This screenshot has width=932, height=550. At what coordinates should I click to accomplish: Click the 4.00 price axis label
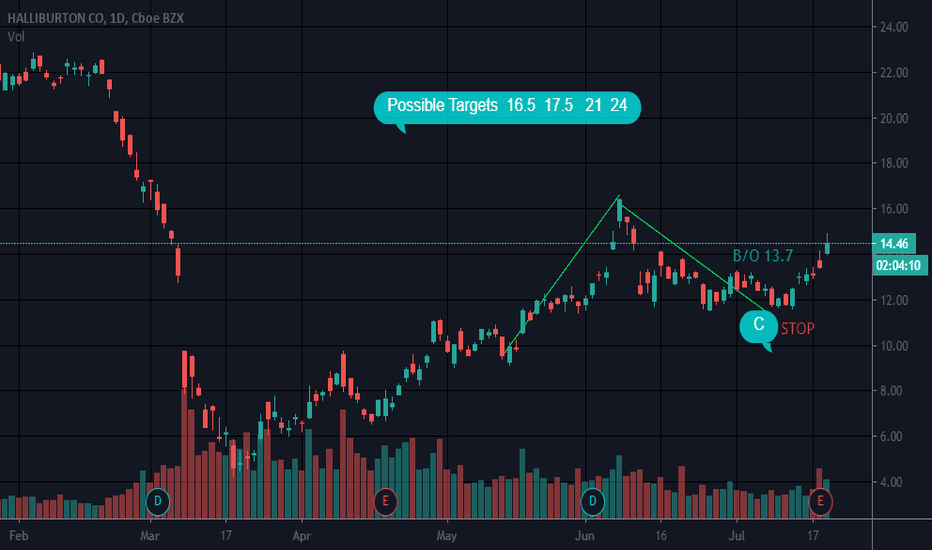click(x=892, y=482)
